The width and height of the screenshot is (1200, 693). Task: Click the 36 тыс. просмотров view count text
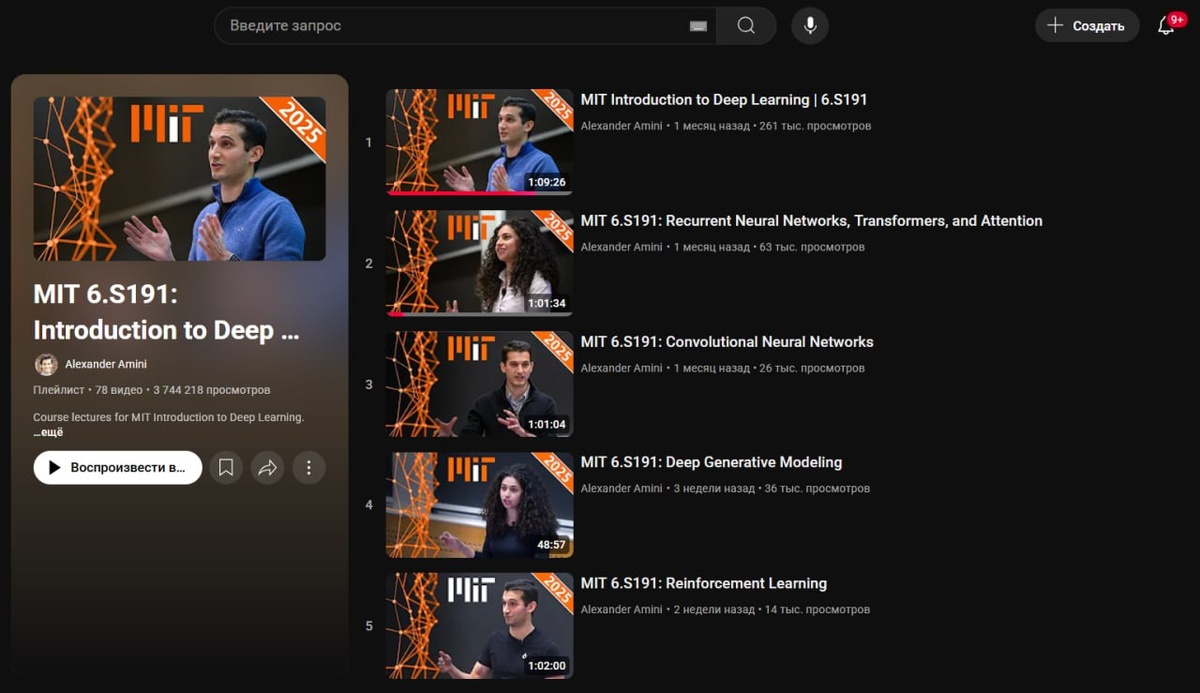817,489
